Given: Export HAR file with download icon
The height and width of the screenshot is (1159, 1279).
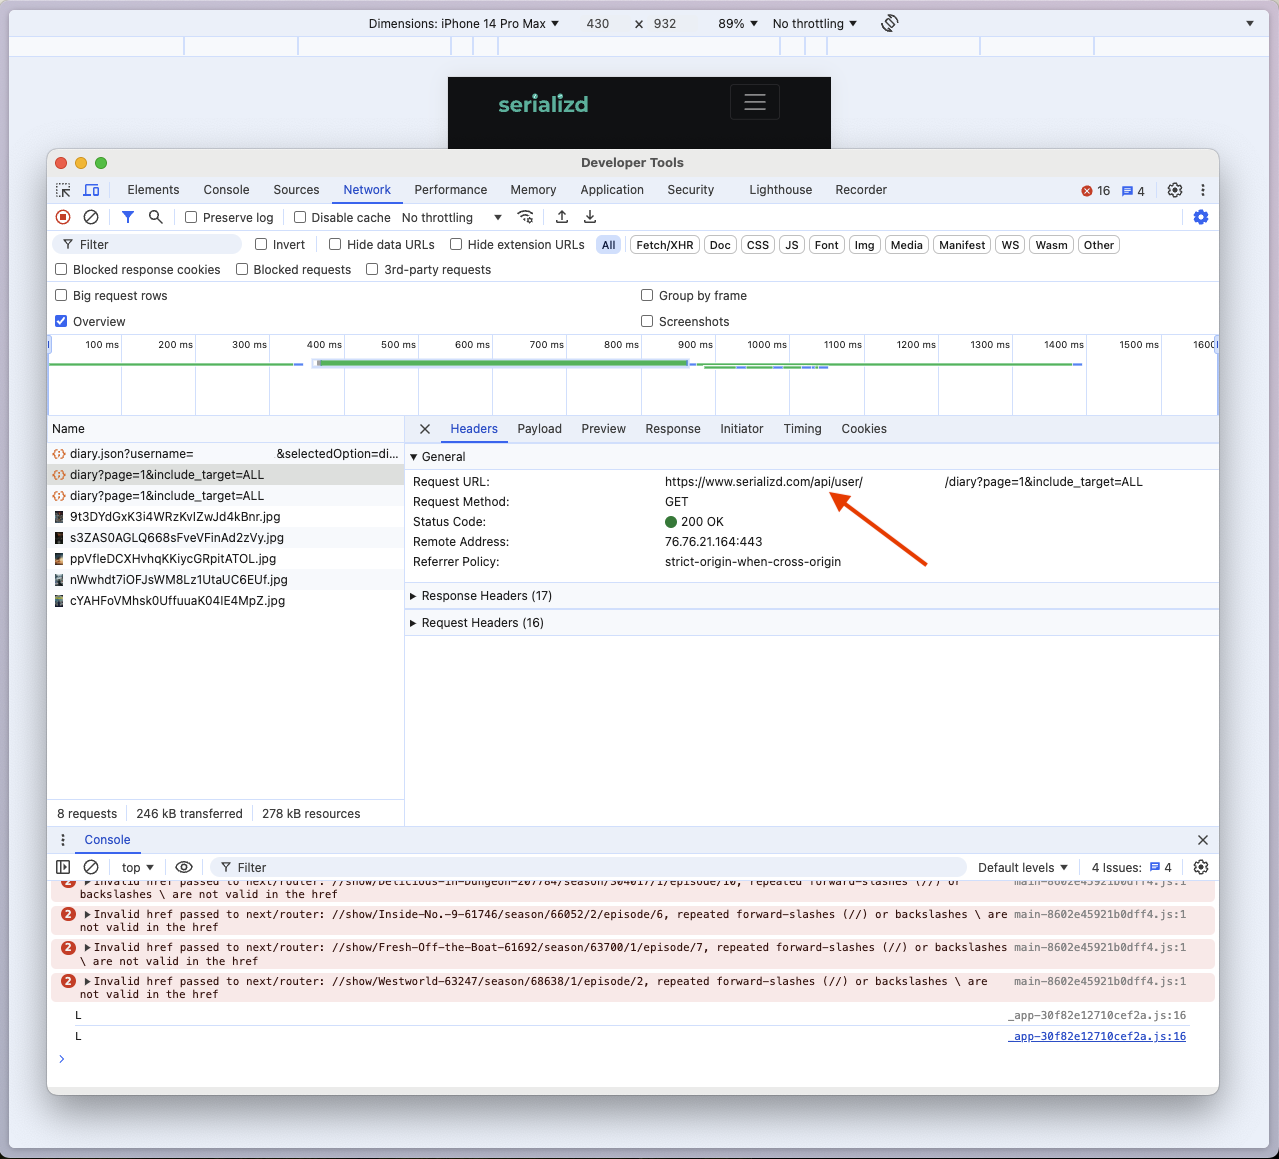Looking at the screenshot, I should click(589, 216).
